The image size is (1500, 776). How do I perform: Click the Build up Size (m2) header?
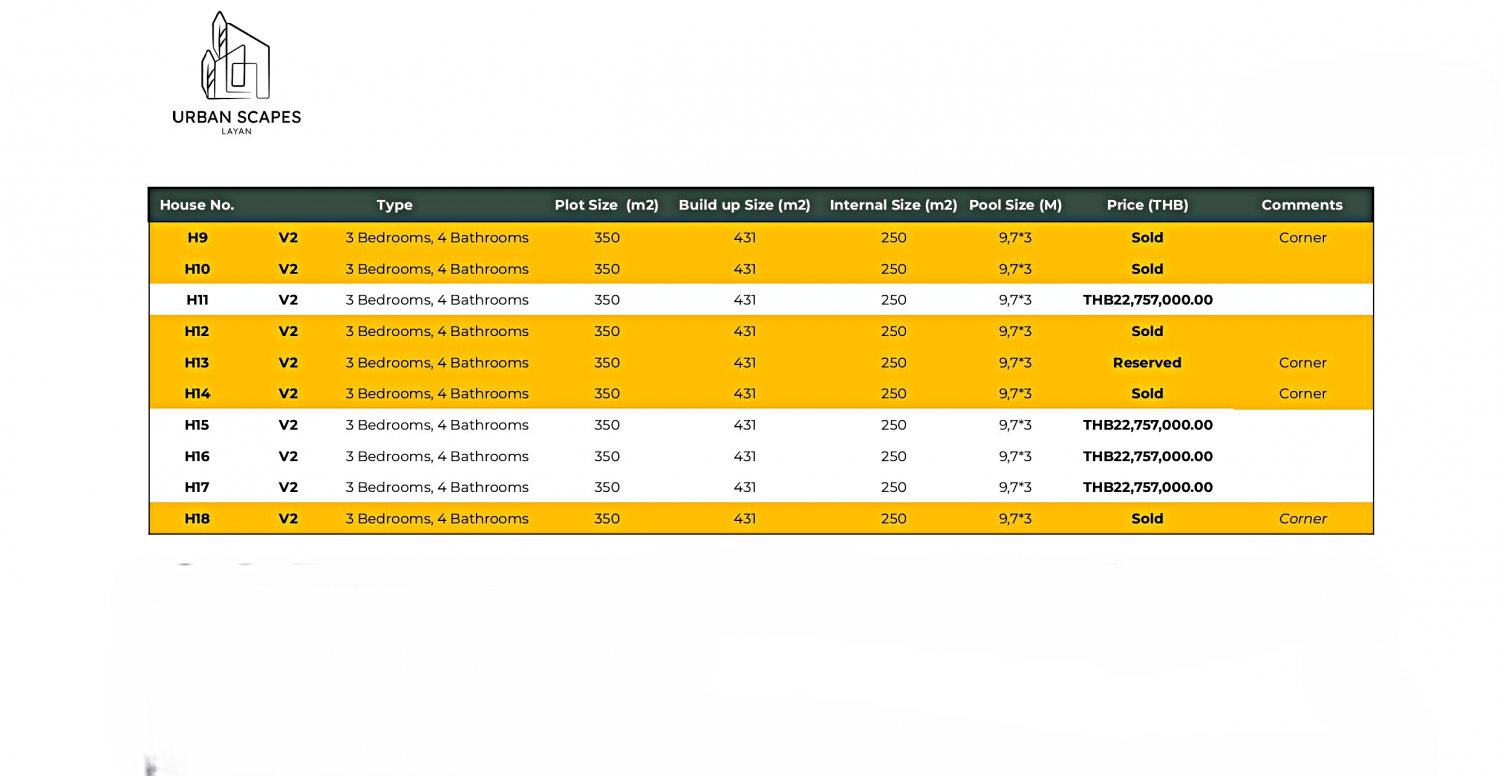744,205
